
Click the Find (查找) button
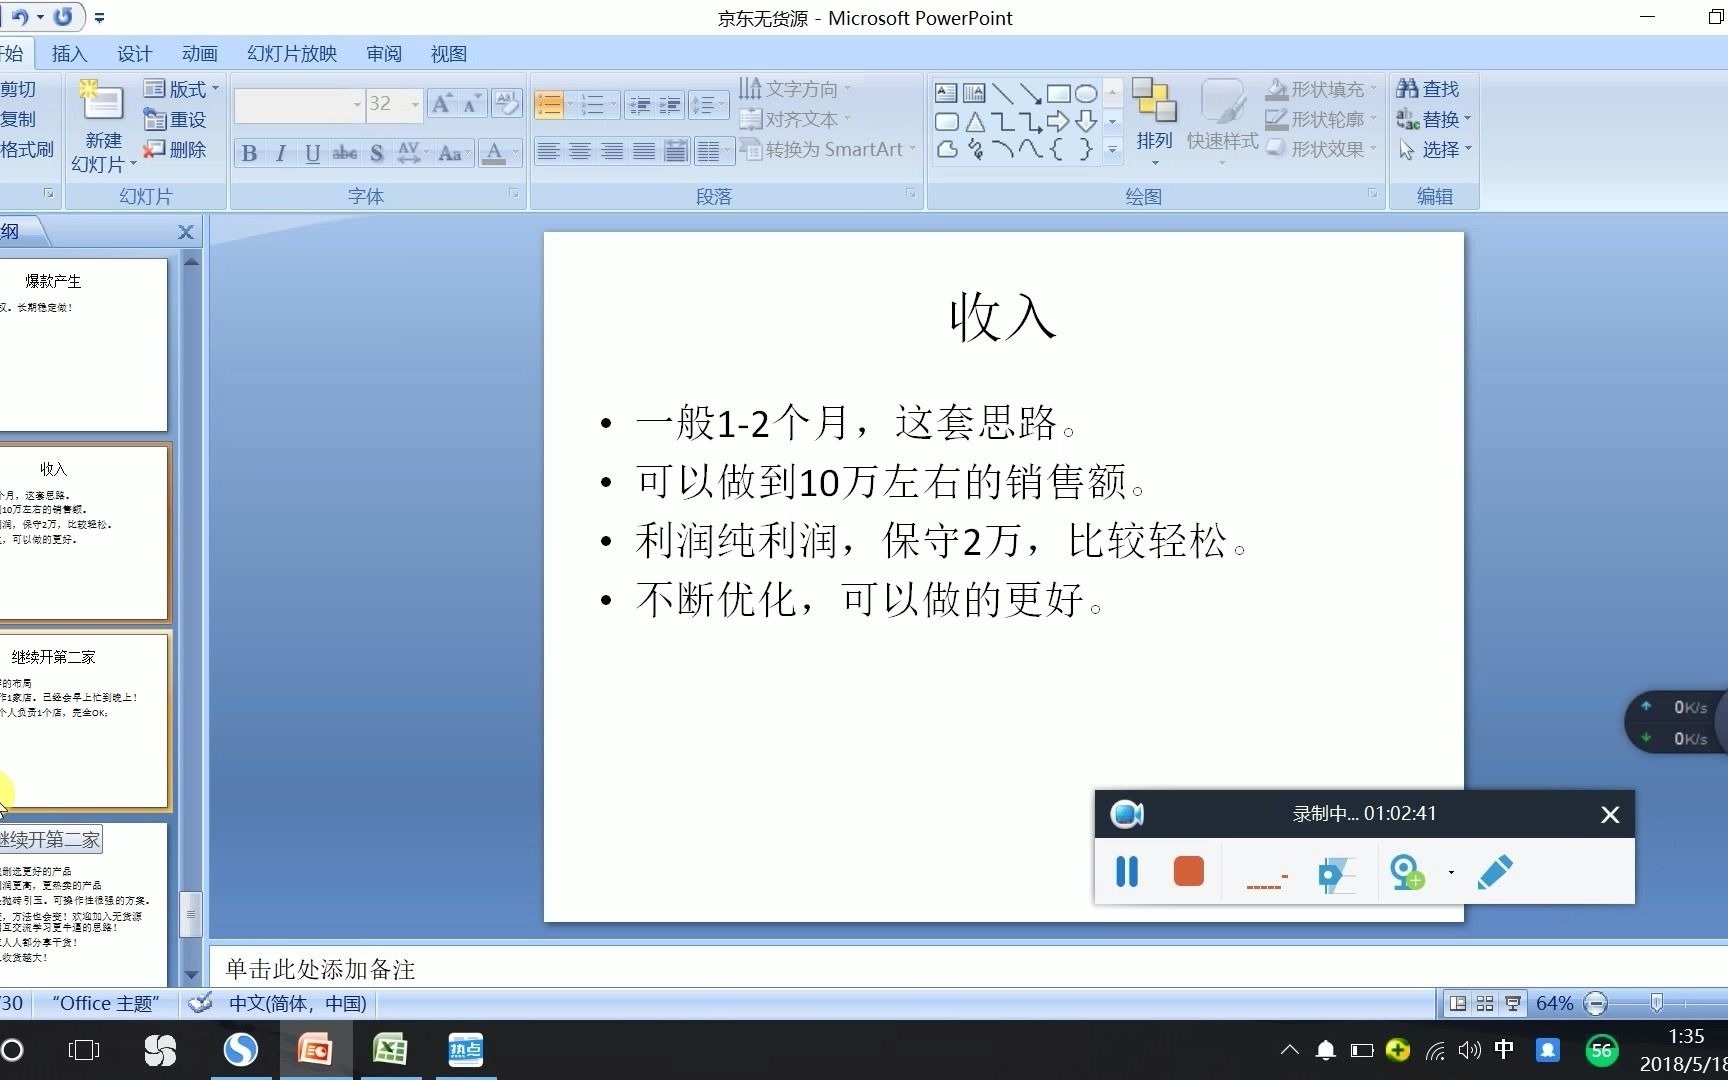(1428, 89)
